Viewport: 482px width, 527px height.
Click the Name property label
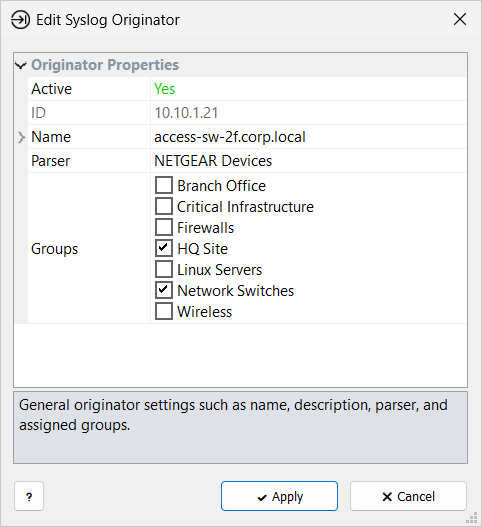tap(51, 137)
